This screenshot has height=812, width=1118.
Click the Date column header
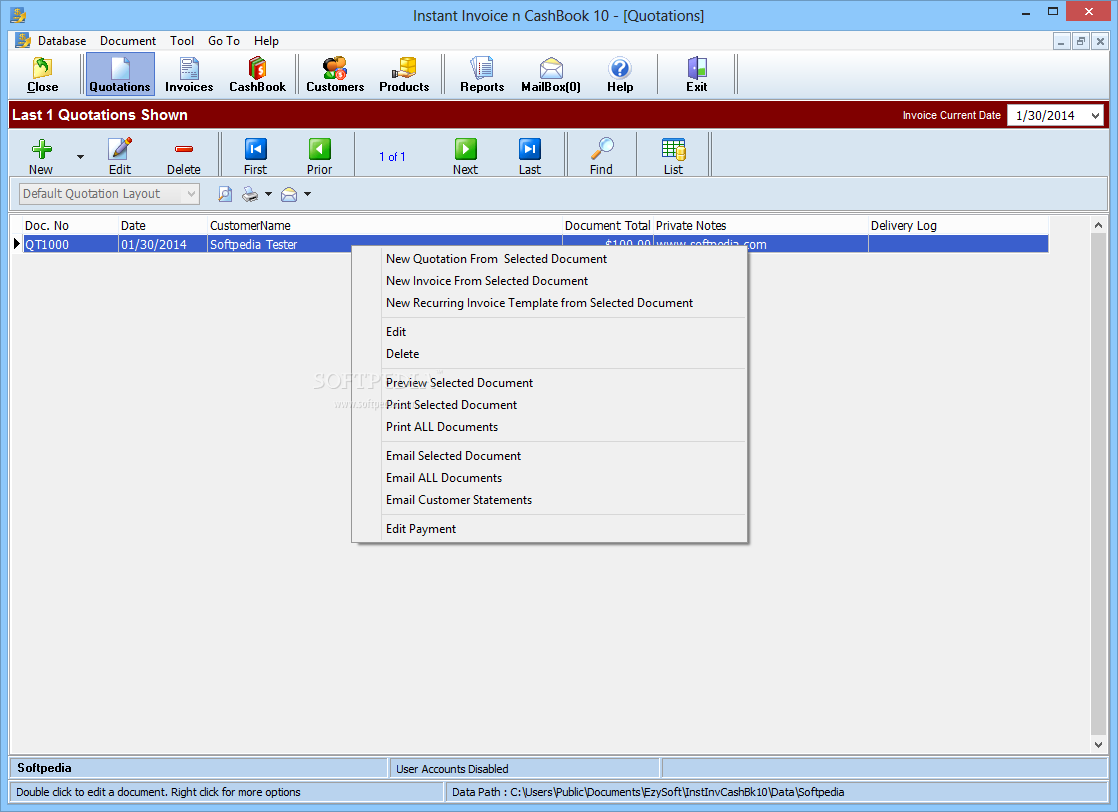(163, 225)
